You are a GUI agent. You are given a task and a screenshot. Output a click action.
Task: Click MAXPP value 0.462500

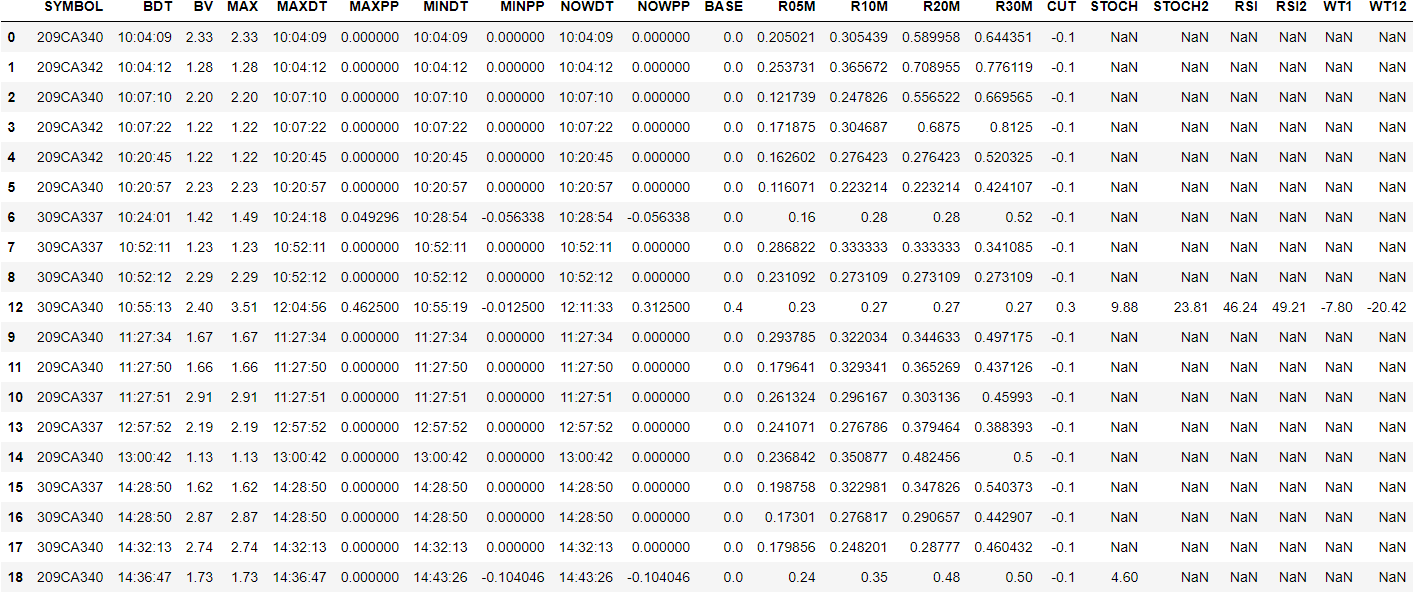pos(368,308)
